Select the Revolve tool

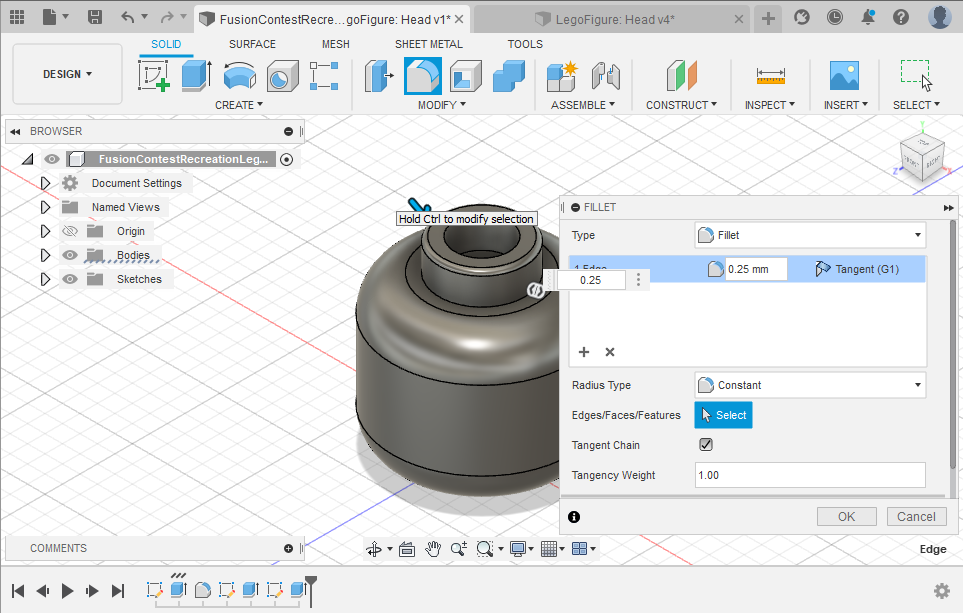tap(240, 76)
